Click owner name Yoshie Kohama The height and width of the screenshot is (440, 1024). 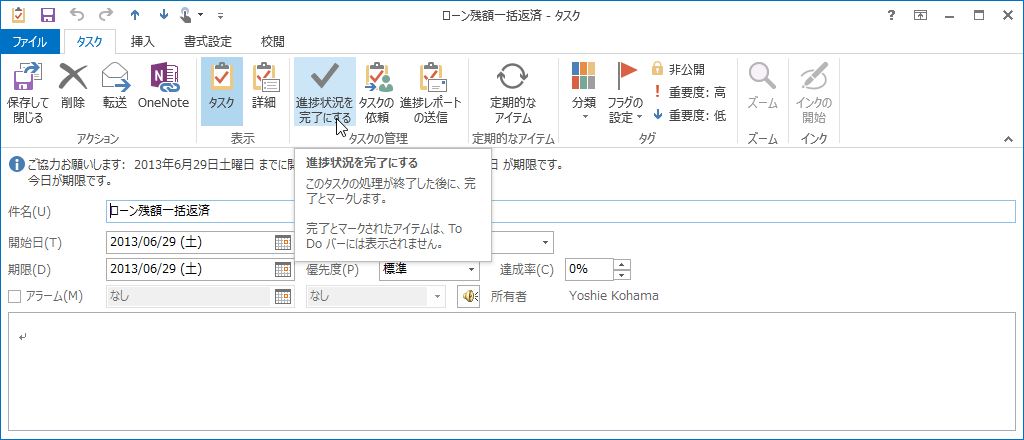click(x=614, y=296)
